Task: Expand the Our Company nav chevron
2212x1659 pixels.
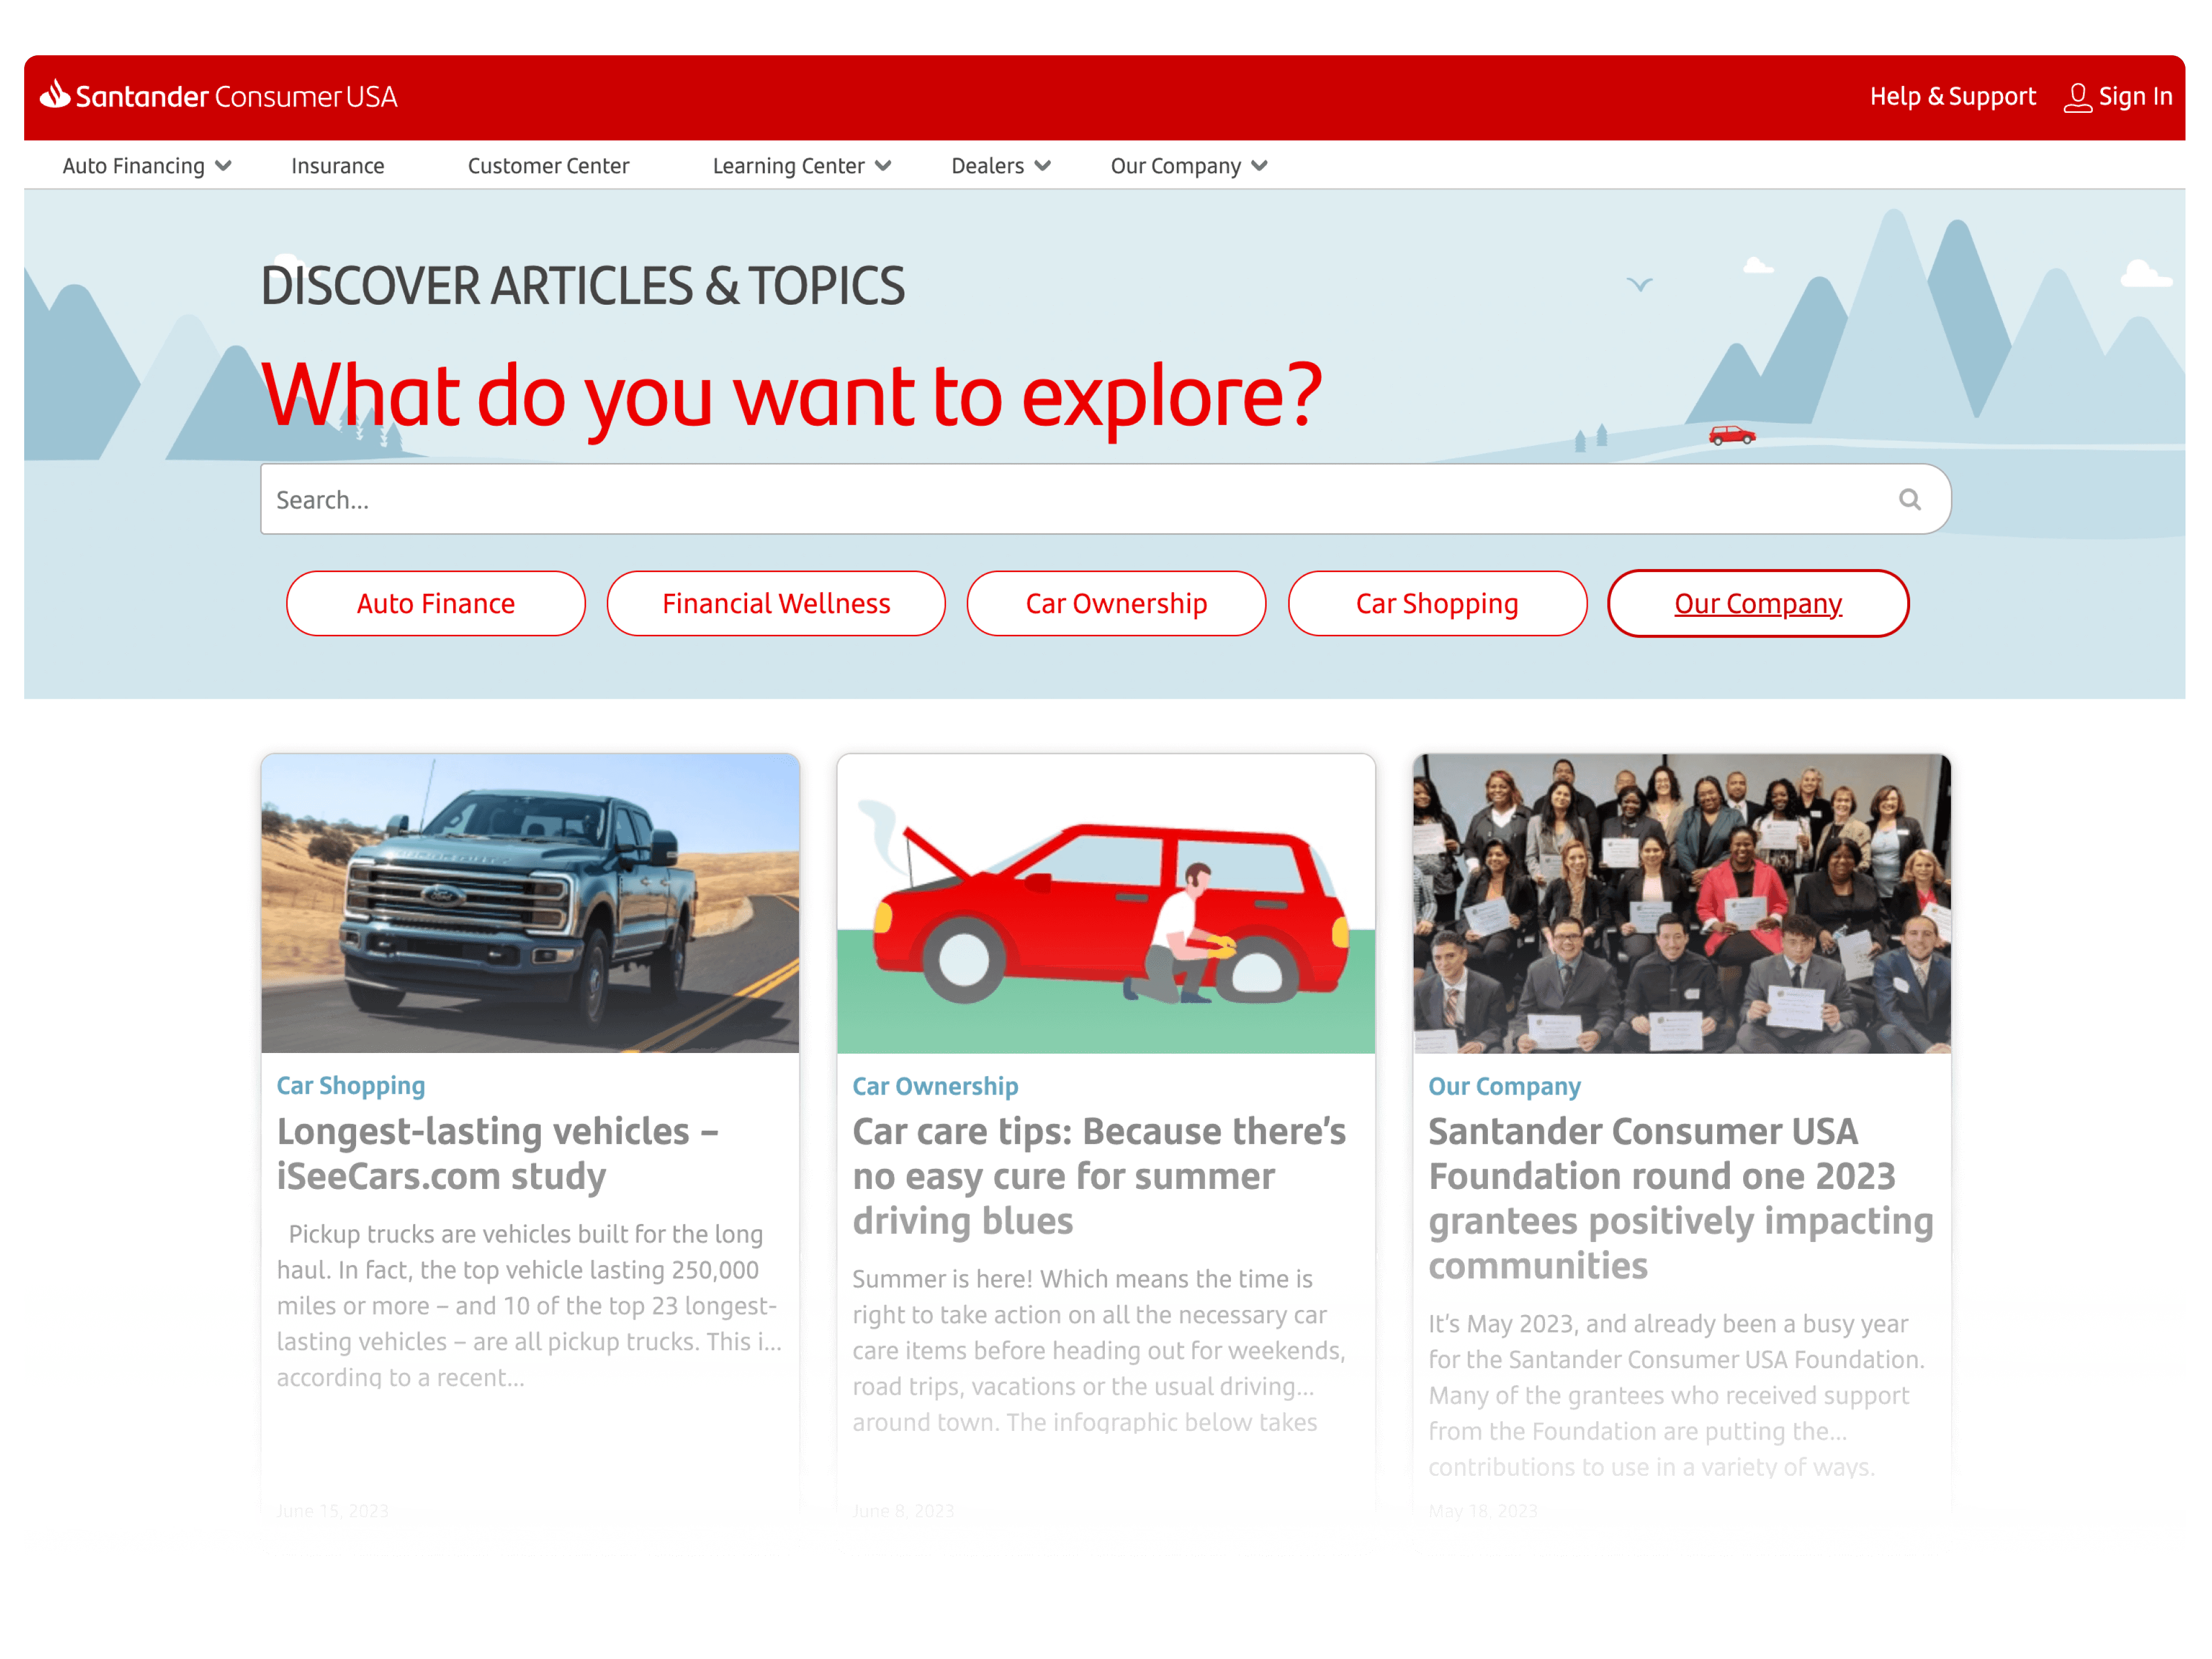Action: [1260, 166]
